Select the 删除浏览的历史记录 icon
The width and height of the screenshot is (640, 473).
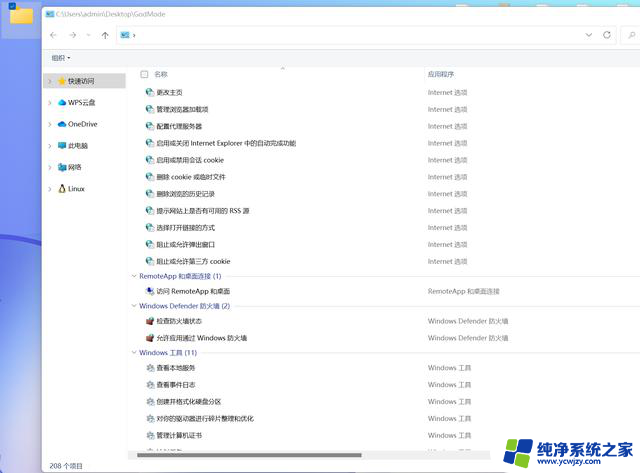click(150, 193)
